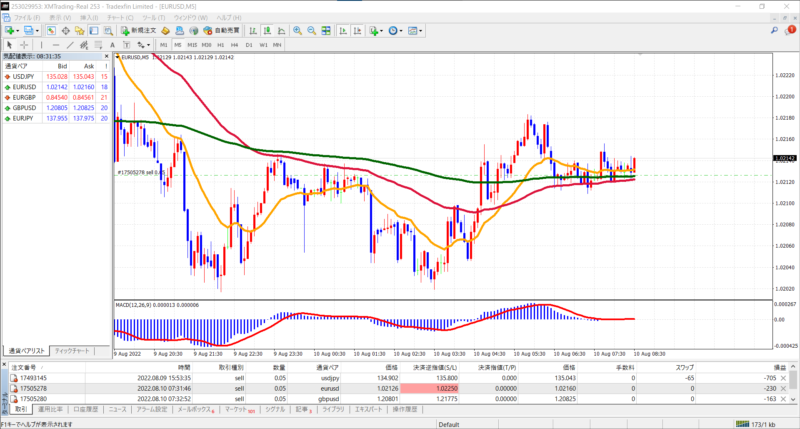Expand the periods dropdown arrow
The image size is (800, 429).
point(401,31)
